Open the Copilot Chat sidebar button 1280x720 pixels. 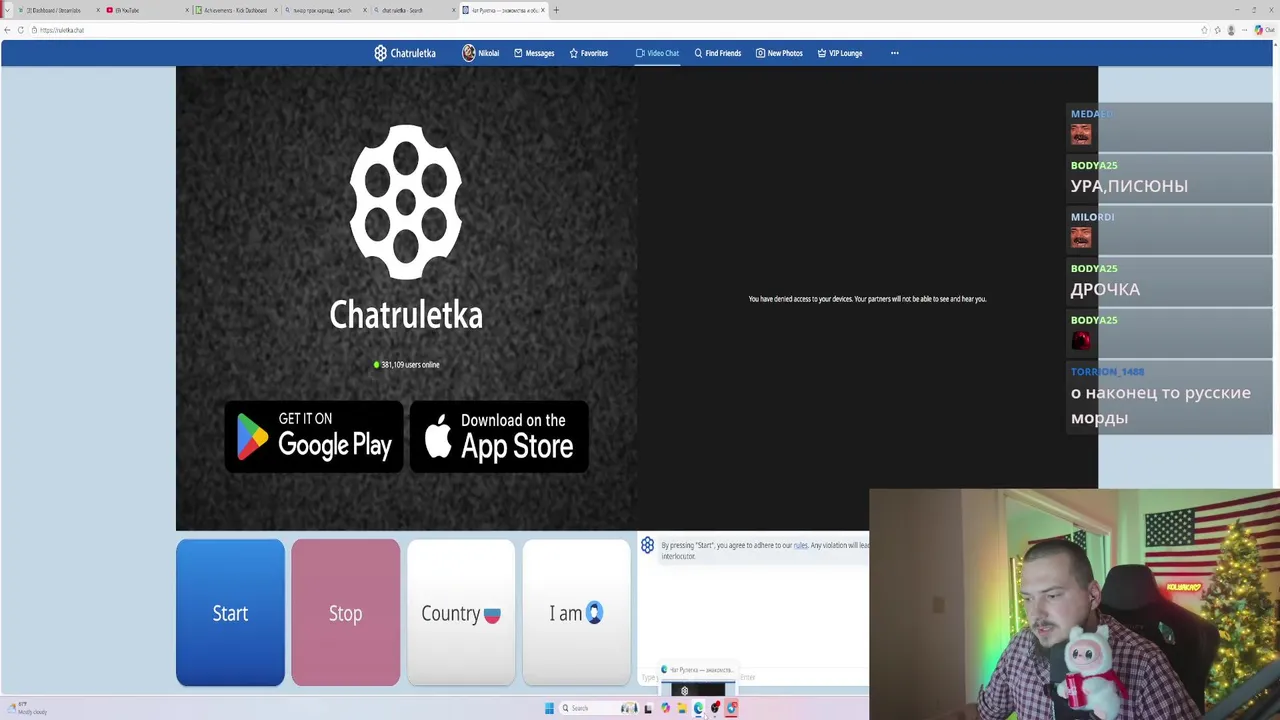tap(1265, 30)
